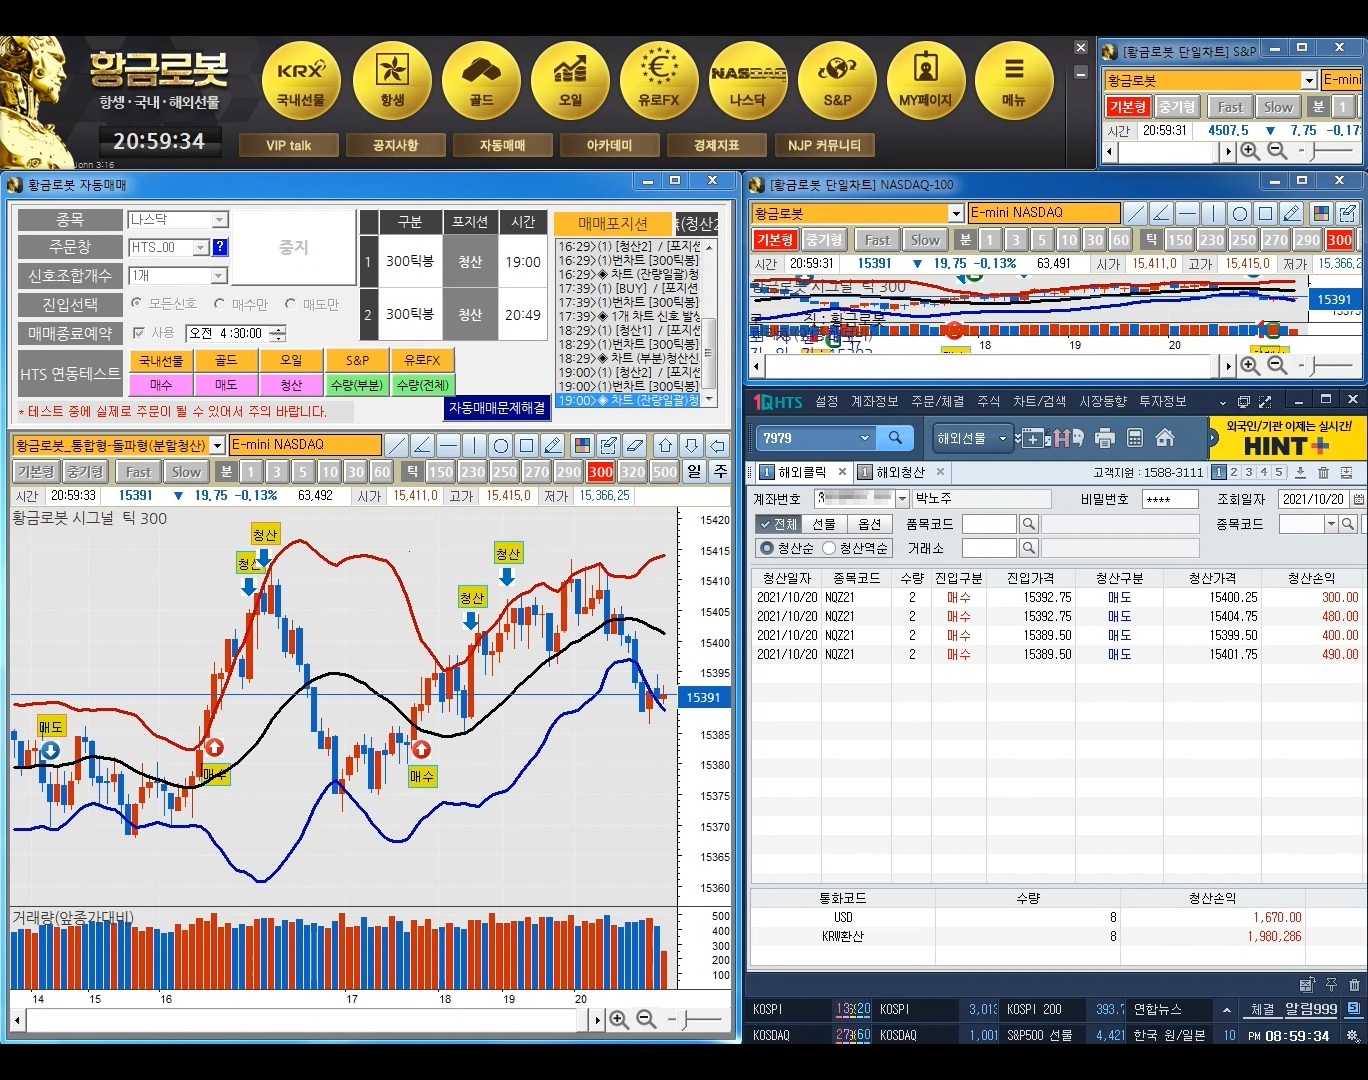Viewport: 1368px width, 1080px height.
Task: Select 청산순 radio option
Action: pyautogui.click(x=767, y=548)
